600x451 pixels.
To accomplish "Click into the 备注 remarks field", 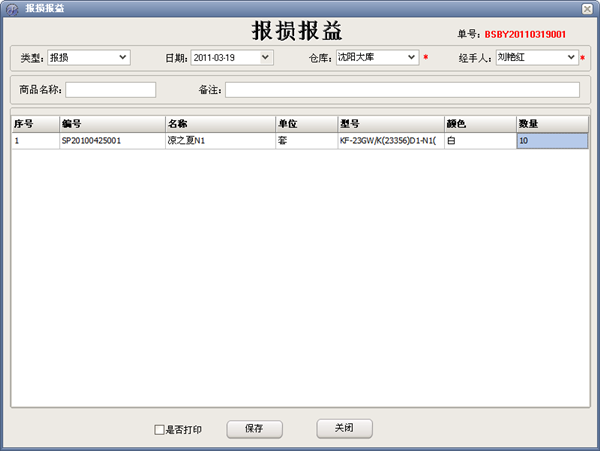I will [x=402, y=90].
